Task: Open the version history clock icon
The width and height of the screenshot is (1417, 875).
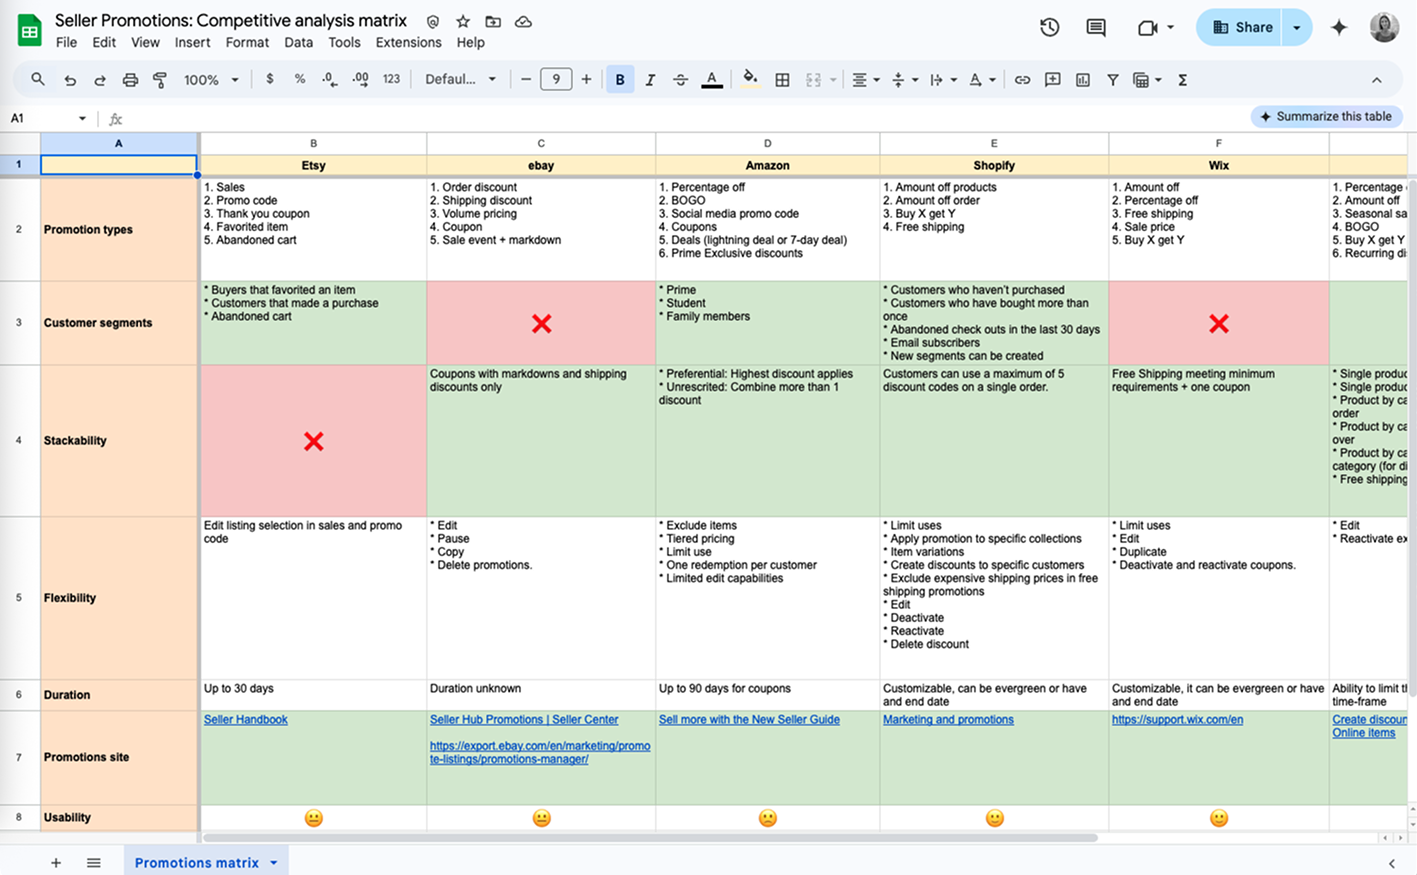Action: [1049, 27]
